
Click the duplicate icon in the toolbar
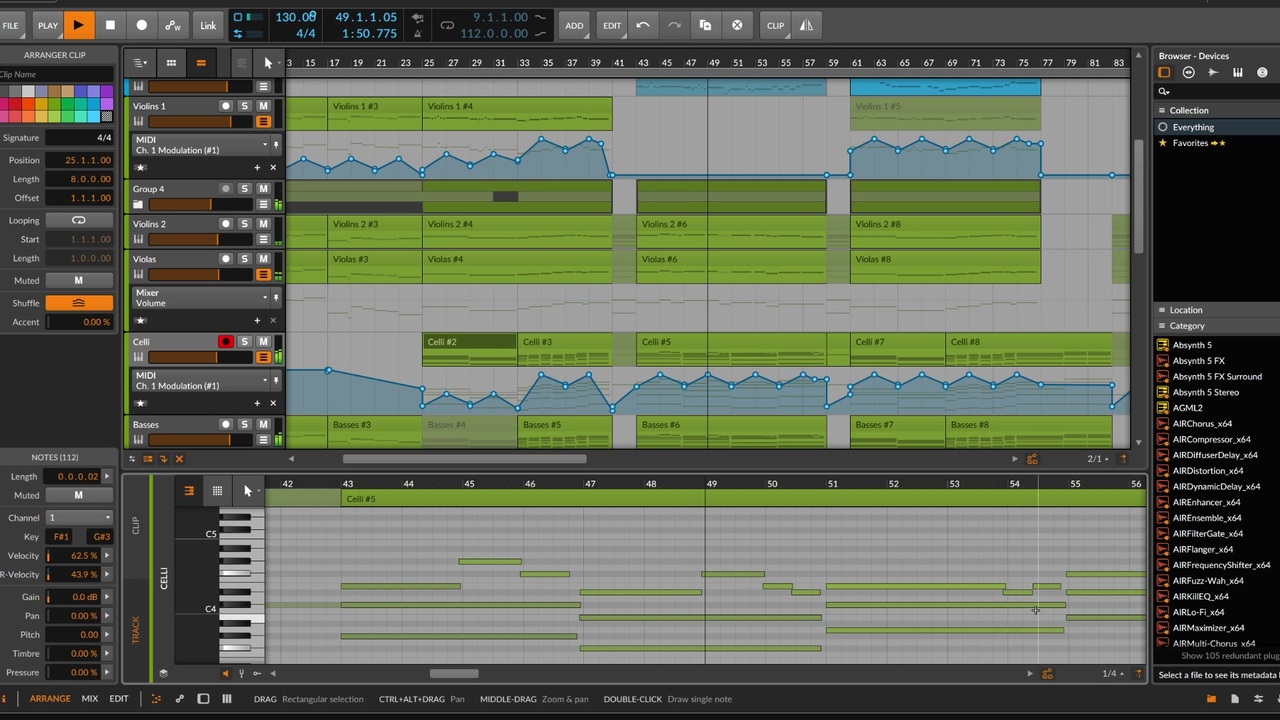706,25
